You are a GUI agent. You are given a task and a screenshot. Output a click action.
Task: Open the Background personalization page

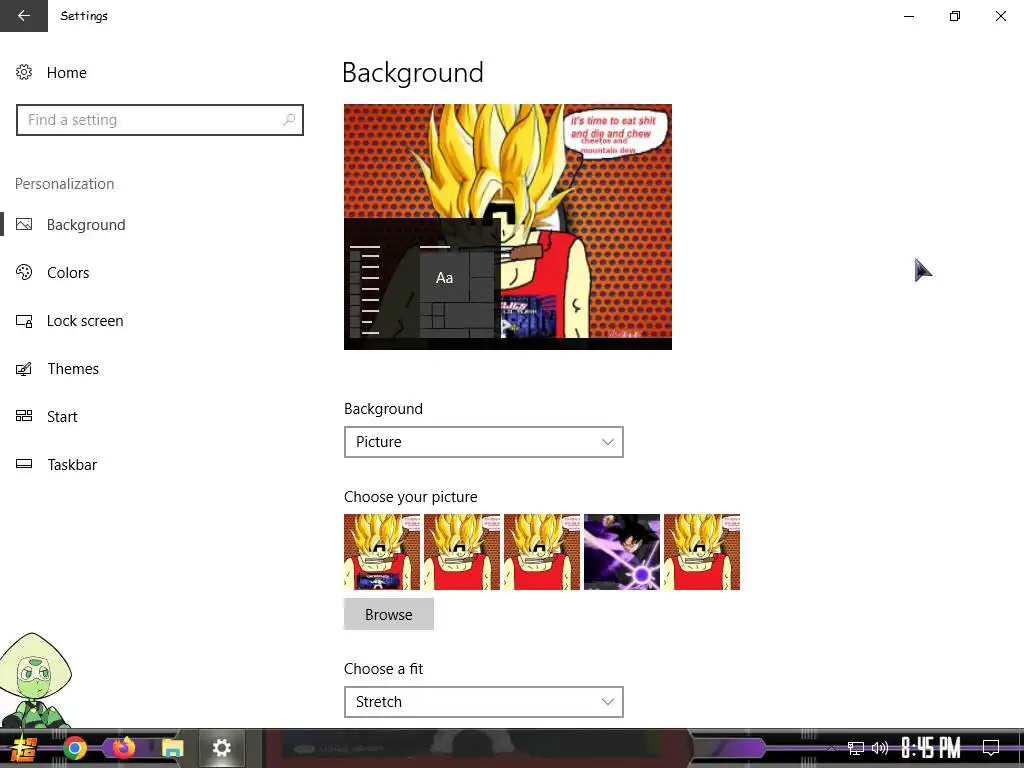(x=86, y=225)
